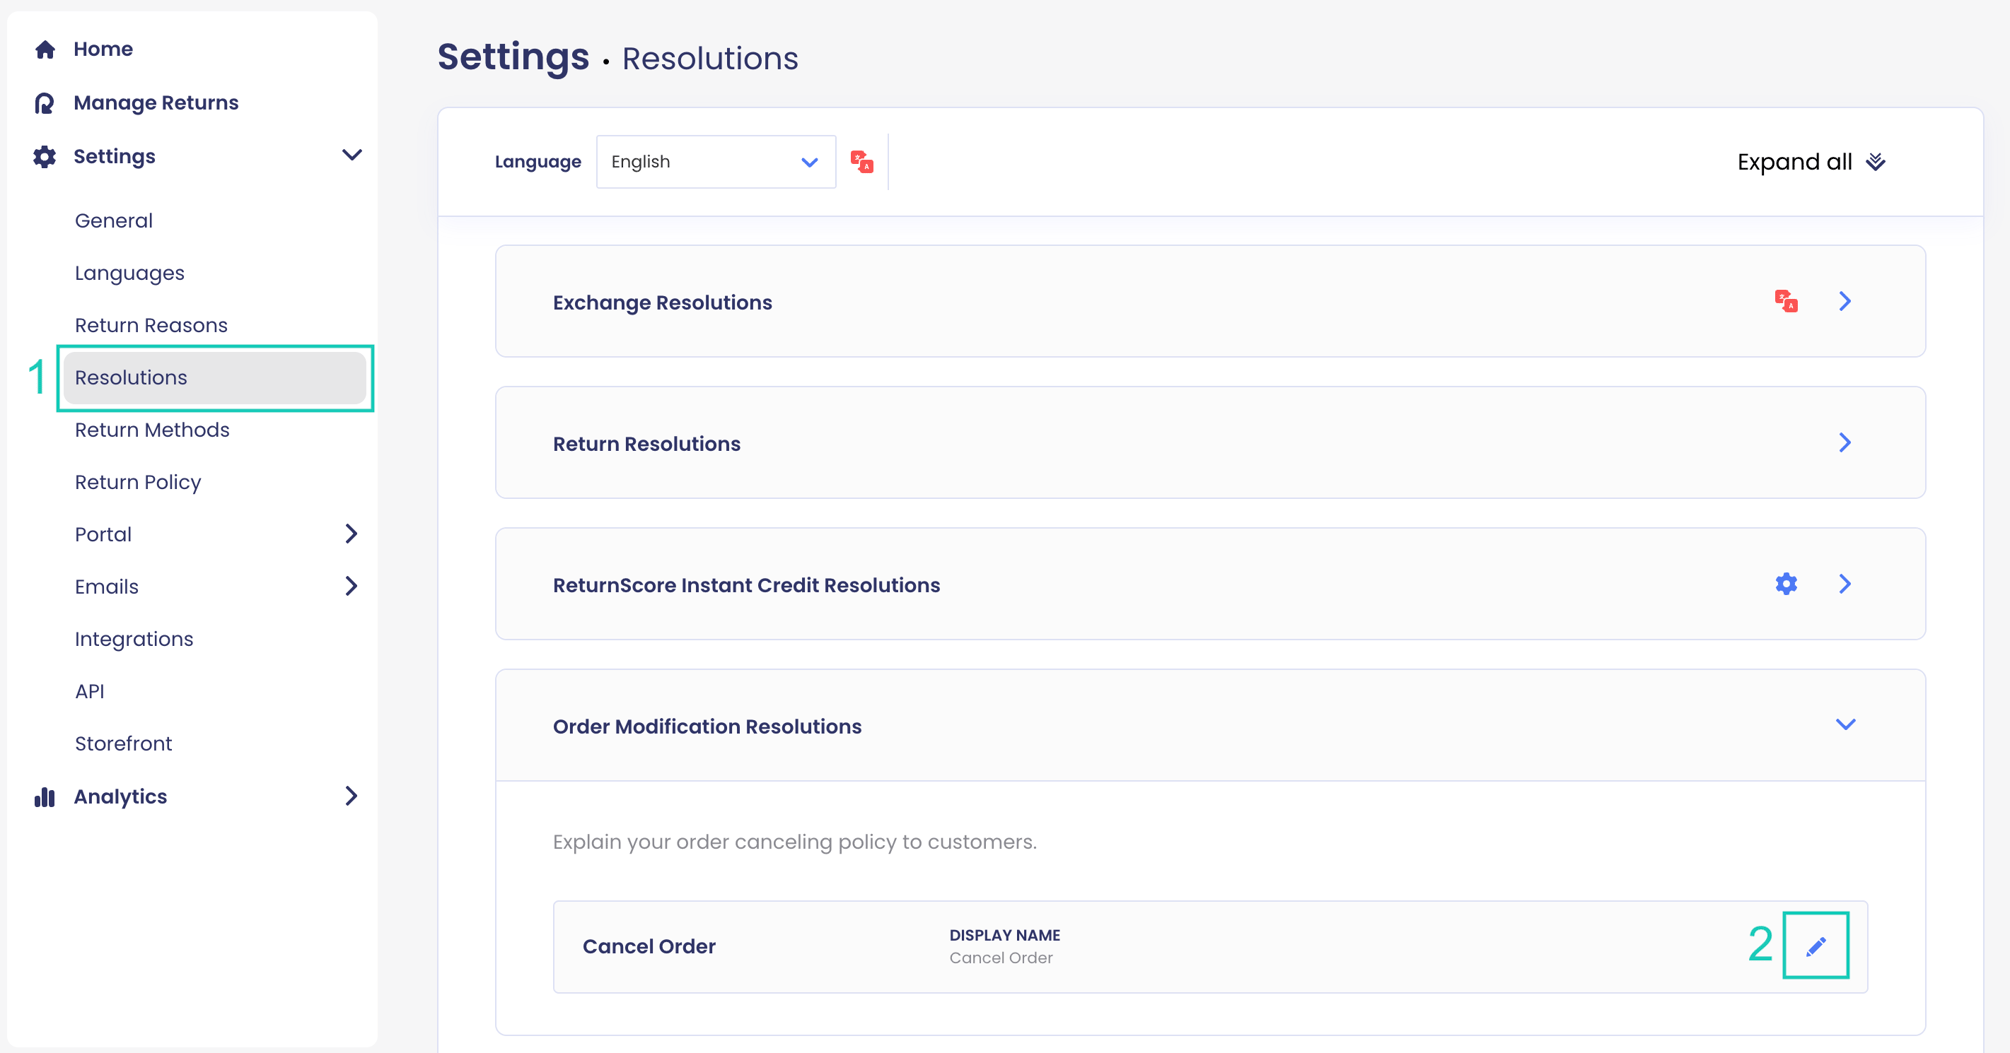Click the Portal label in sidebar
The width and height of the screenshot is (2010, 1053).
point(103,534)
